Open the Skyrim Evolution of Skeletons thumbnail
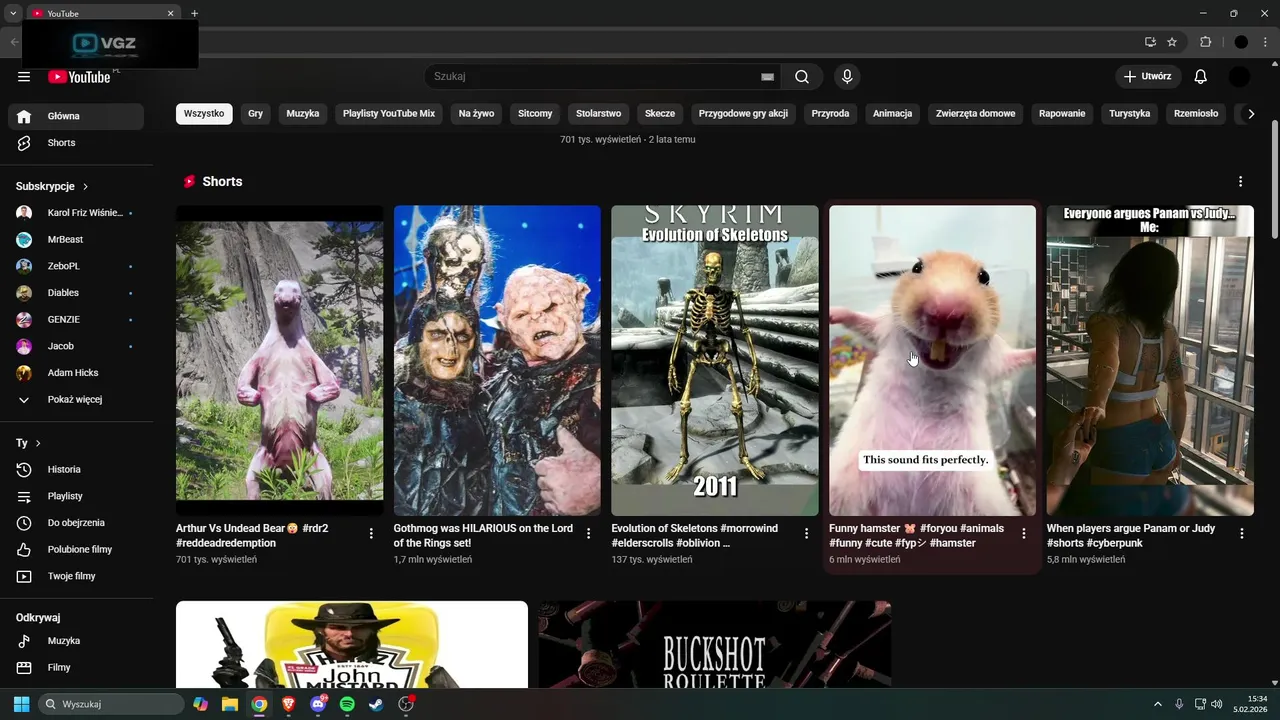The width and height of the screenshot is (1280, 720). [x=715, y=361]
